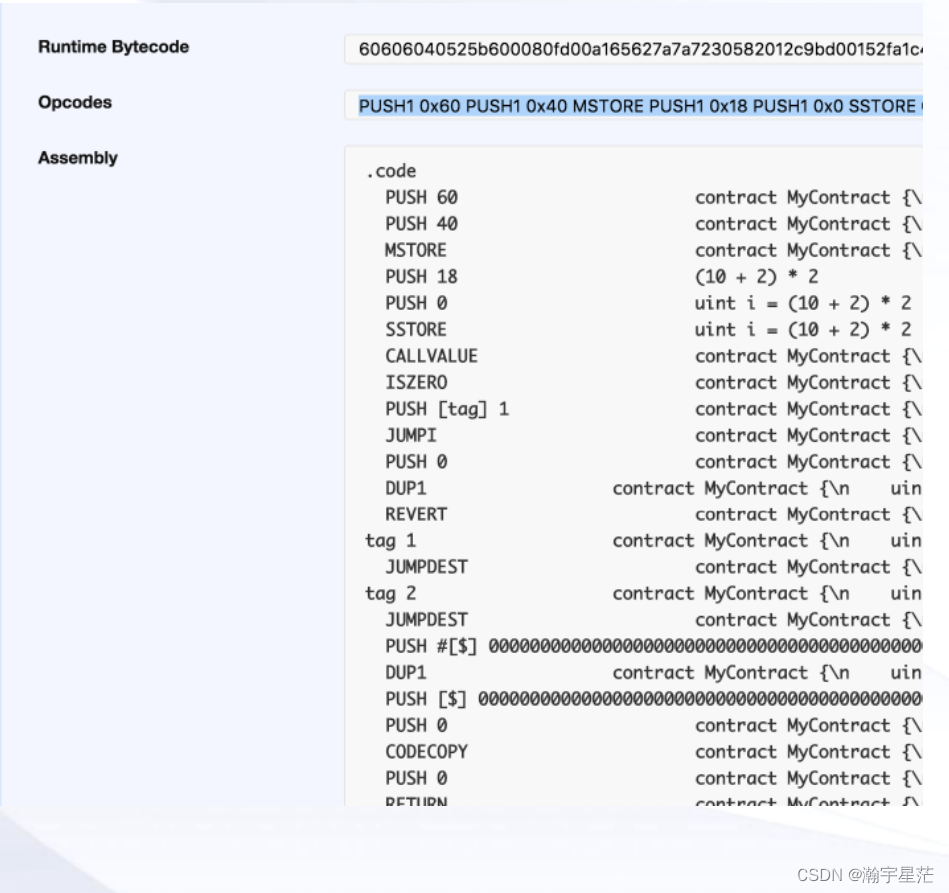Click the JUMPDEST under tag 2
949x893 pixels.
coord(427,620)
